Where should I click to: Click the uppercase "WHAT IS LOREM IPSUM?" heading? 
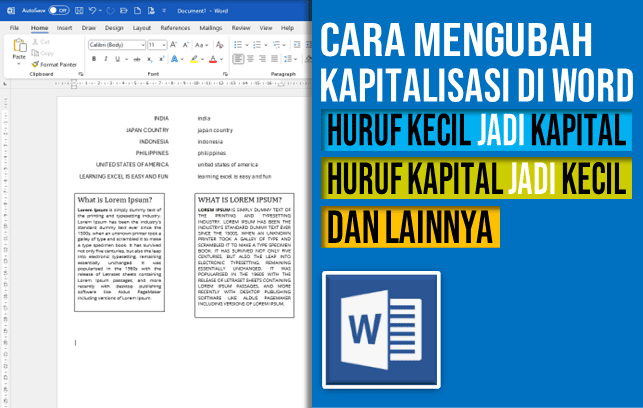click(240, 200)
